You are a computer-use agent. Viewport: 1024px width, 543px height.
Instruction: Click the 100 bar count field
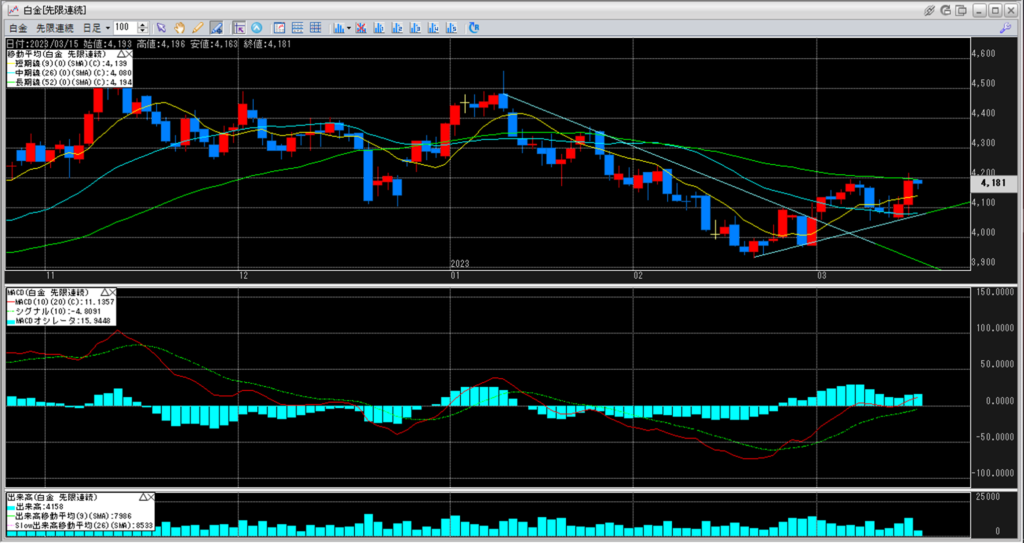click(x=124, y=27)
